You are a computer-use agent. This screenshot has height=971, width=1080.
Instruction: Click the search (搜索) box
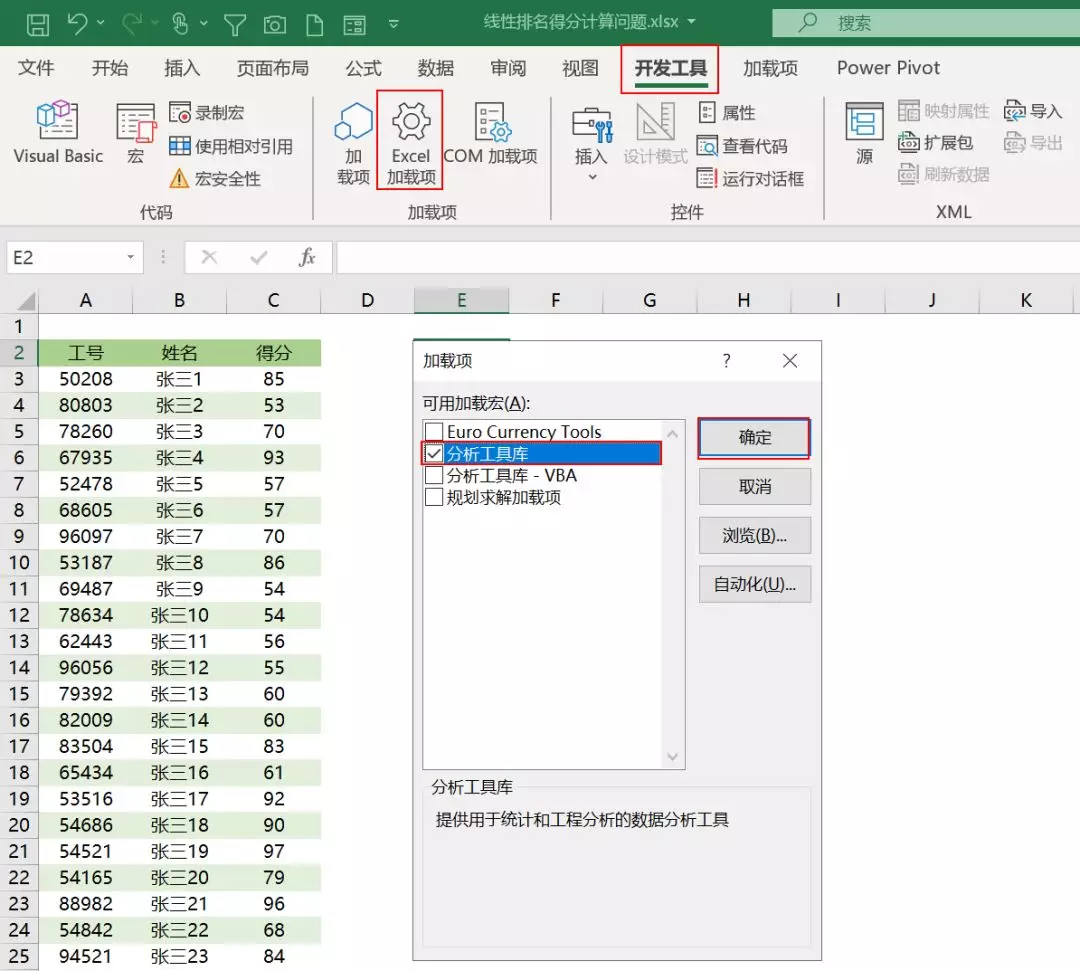pos(926,23)
